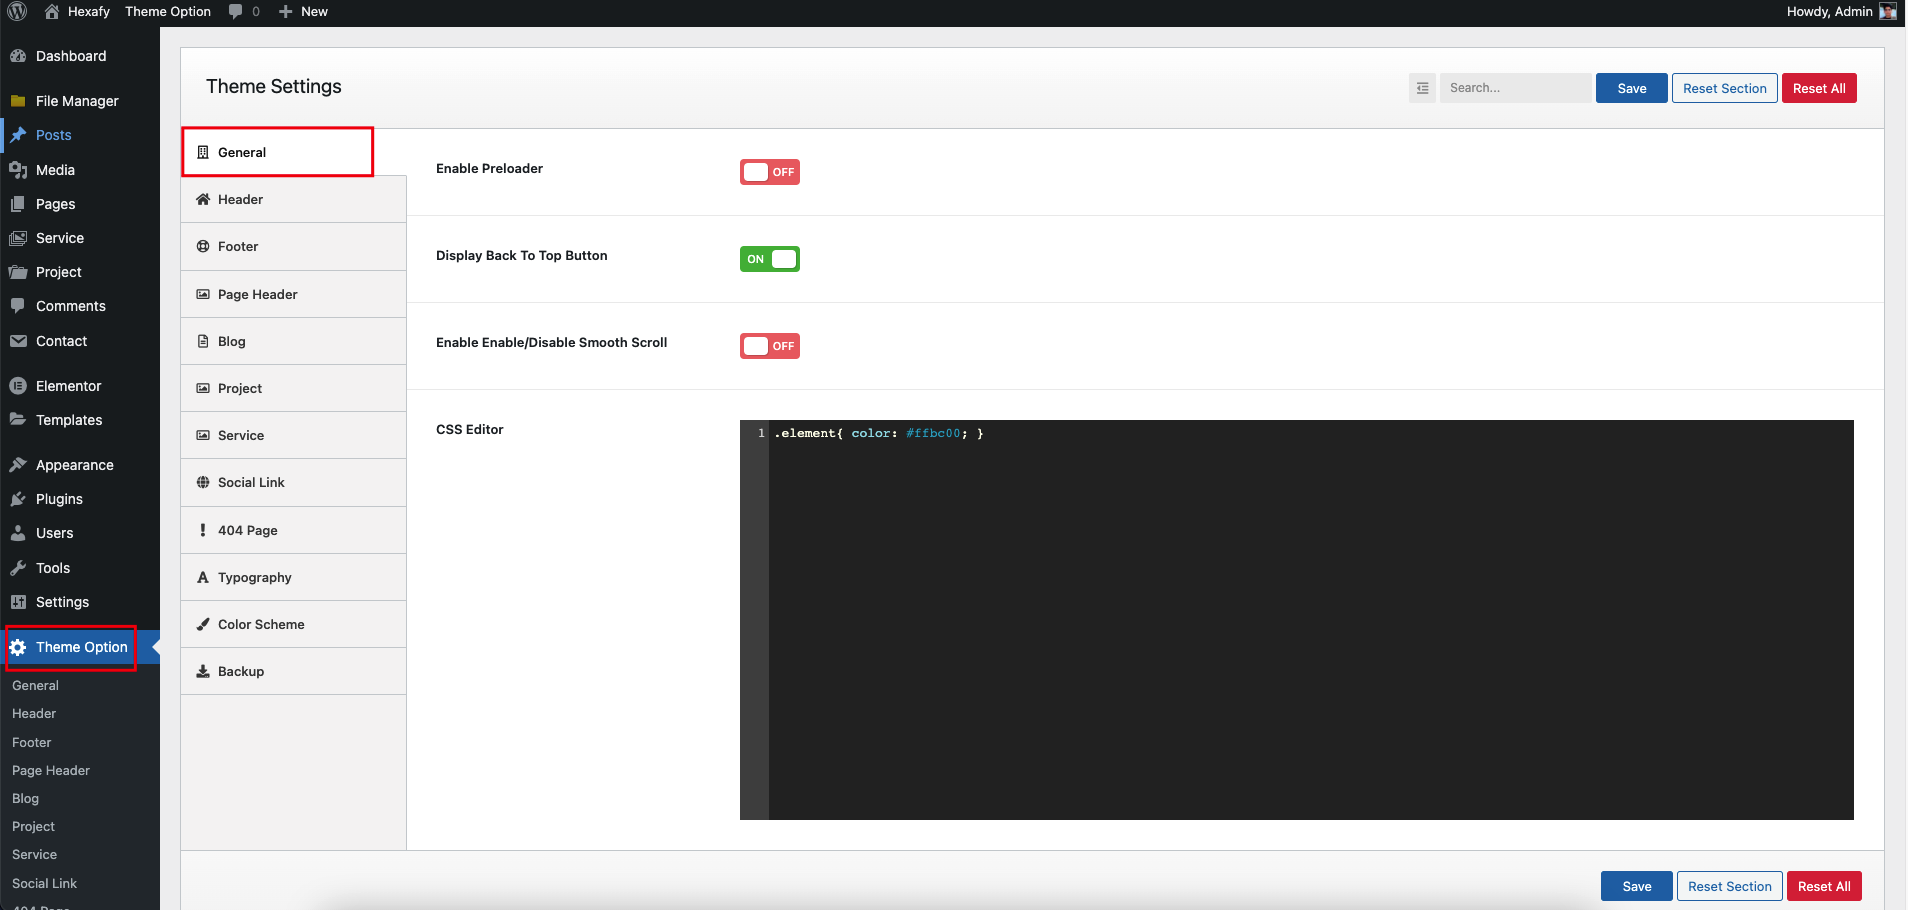
Task: Click the Backup download icon
Action: coord(203,671)
